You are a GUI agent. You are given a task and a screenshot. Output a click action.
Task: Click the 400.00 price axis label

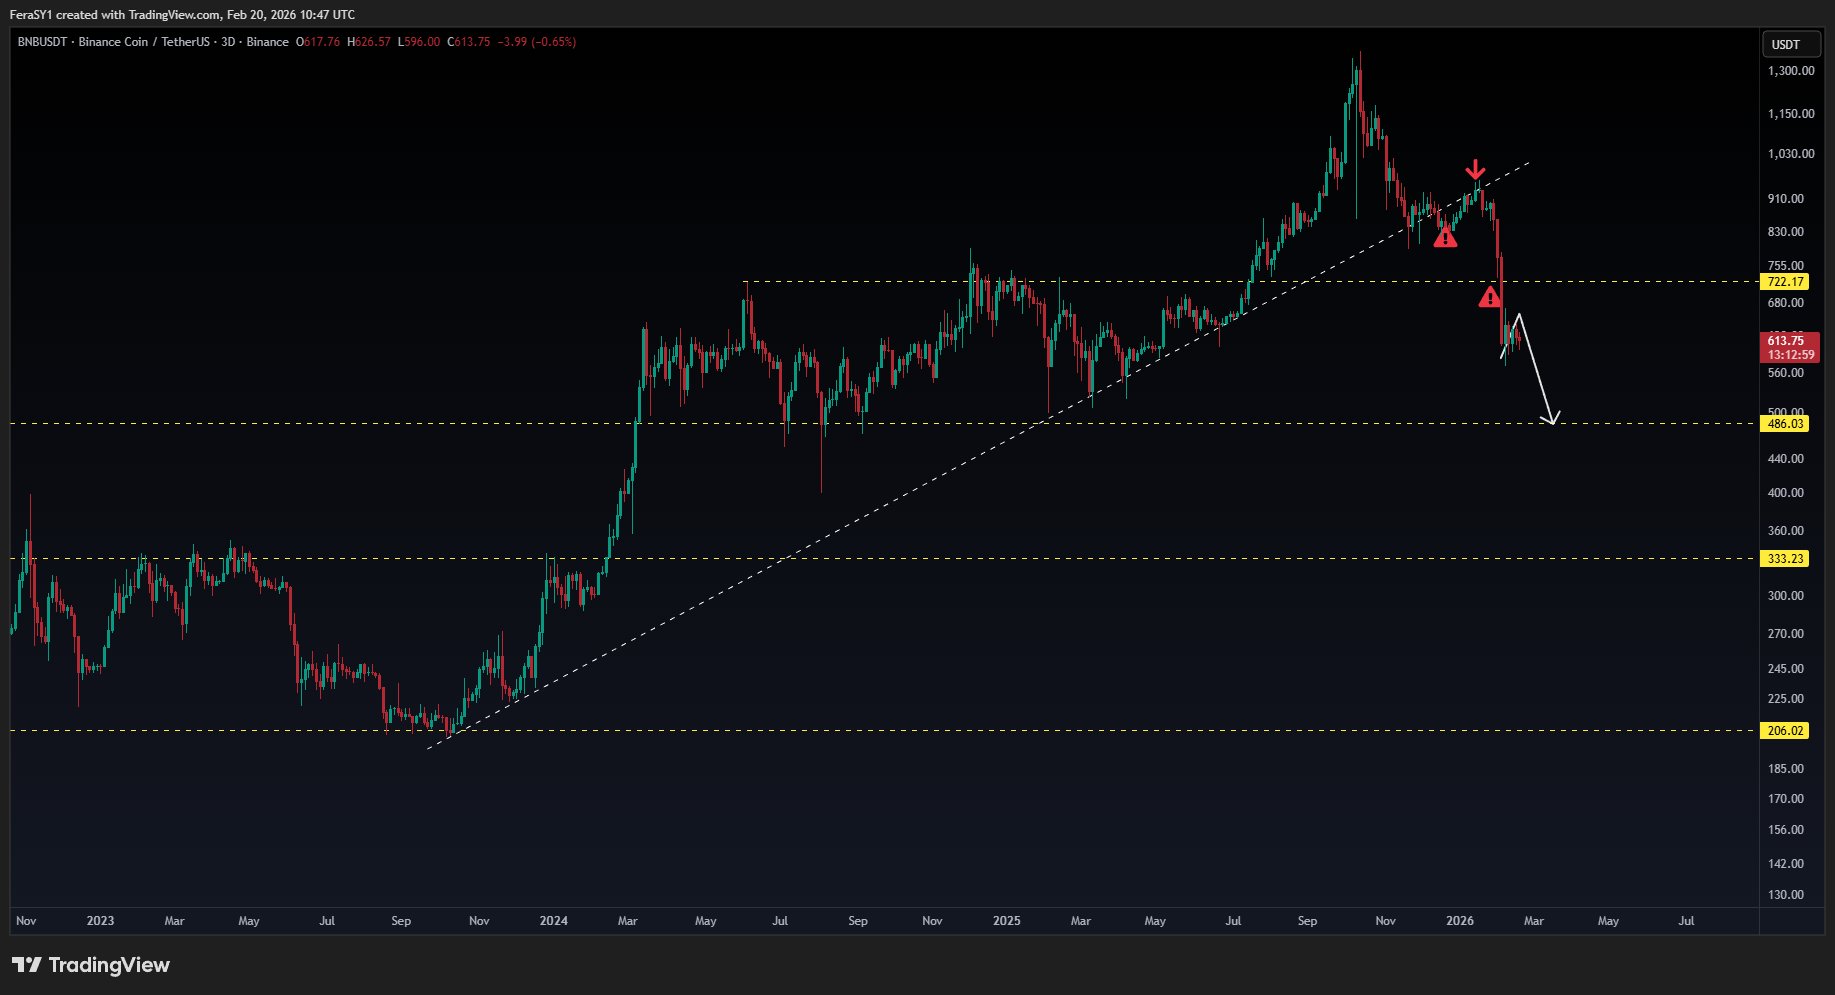click(1786, 493)
